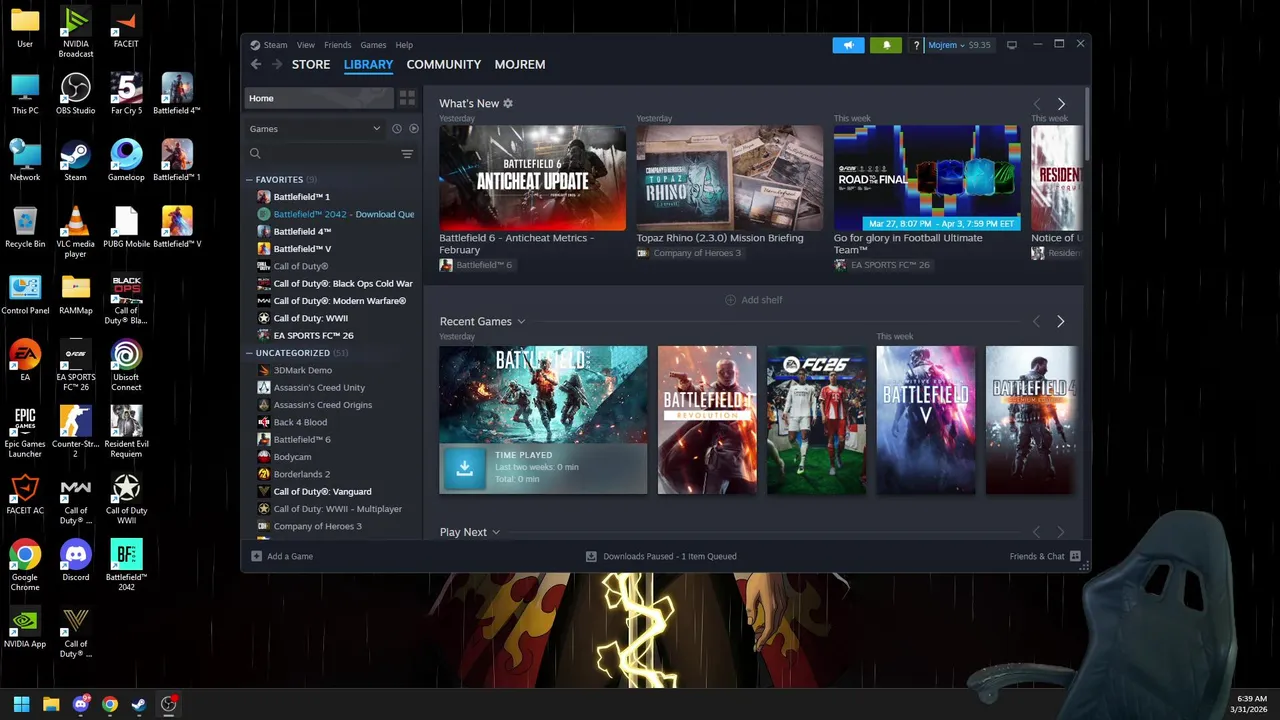The height and width of the screenshot is (720, 1280).
Task: Show next Recent Games arrow
Action: (1061, 322)
